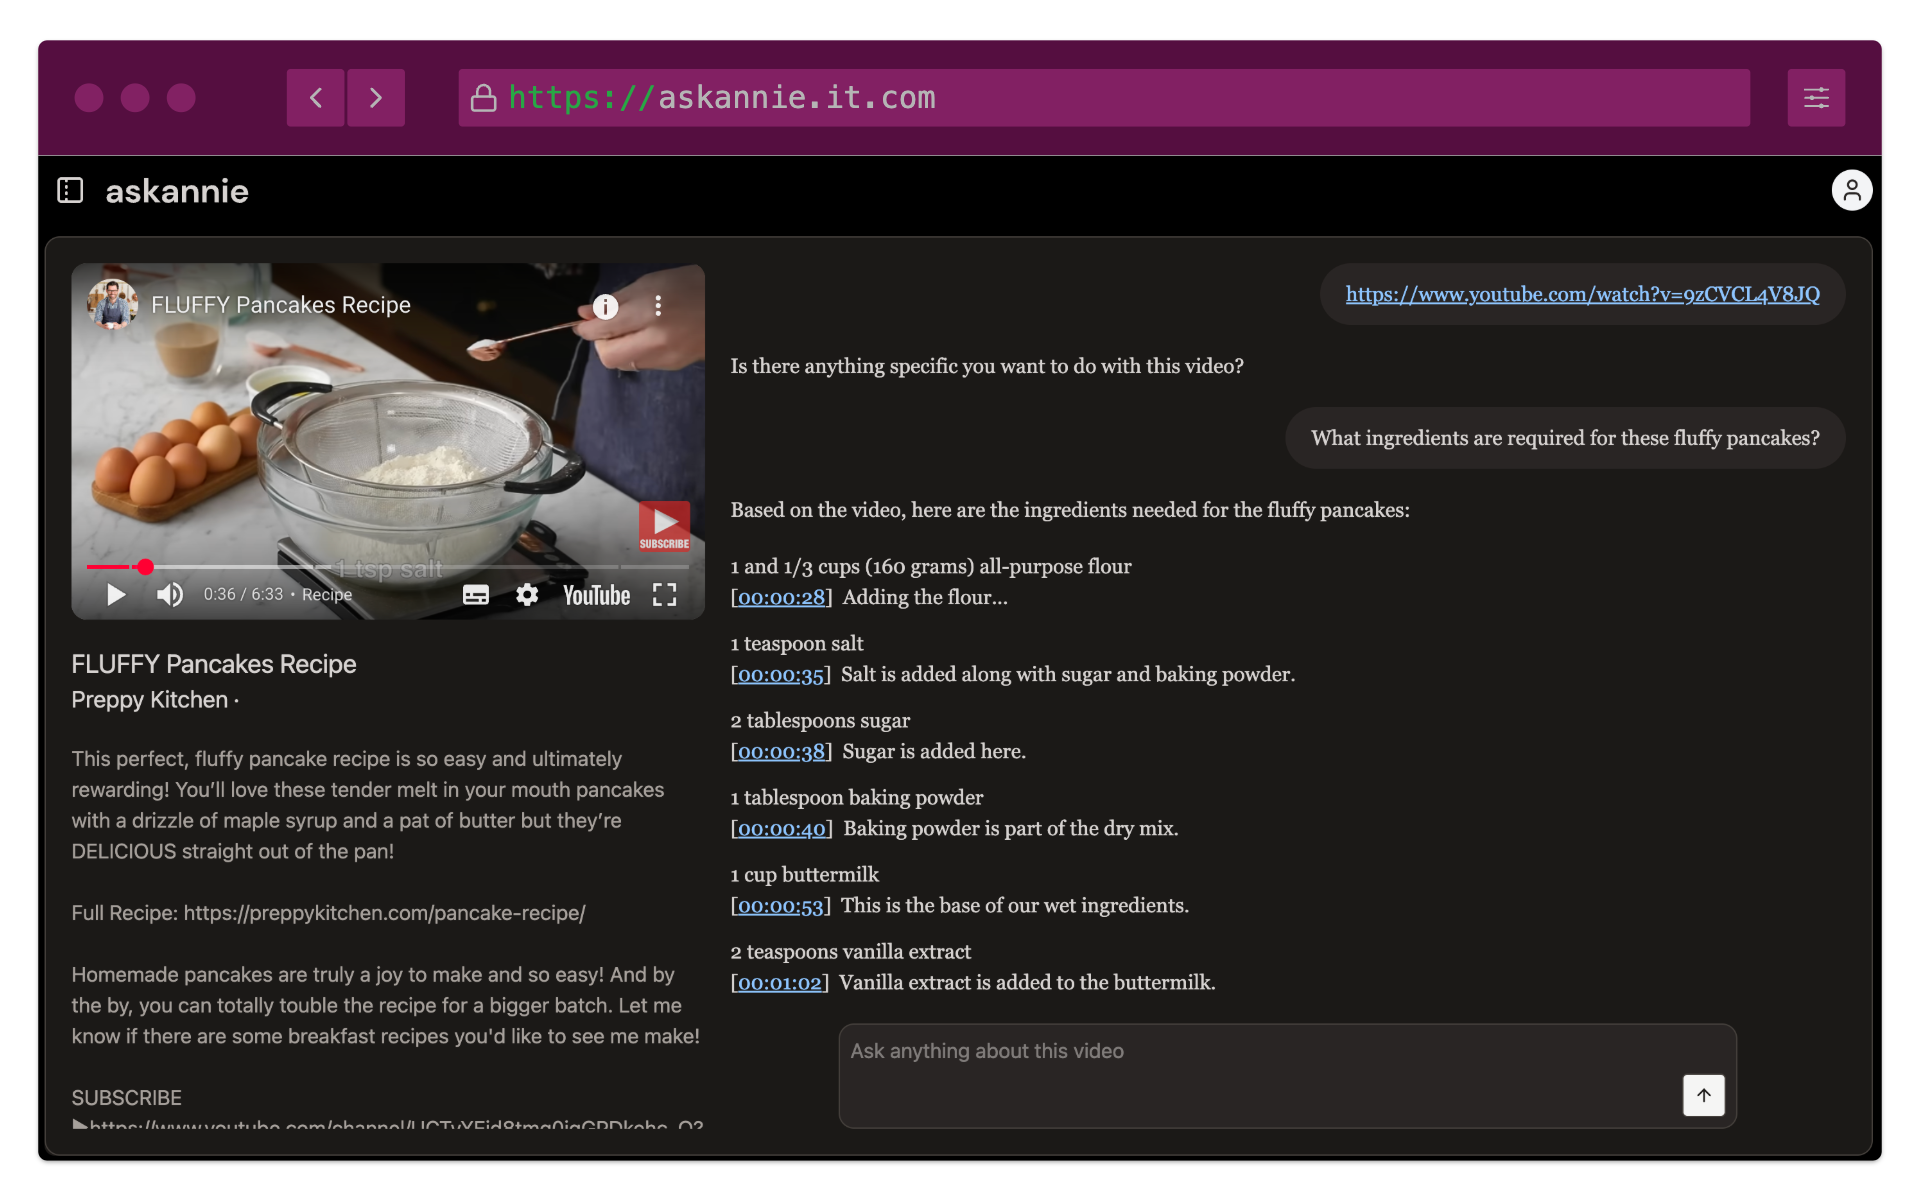Click the '2 teaspoons vanilla extract' line
This screenshot has height=1200, width=1920.
tap(850, 951)
